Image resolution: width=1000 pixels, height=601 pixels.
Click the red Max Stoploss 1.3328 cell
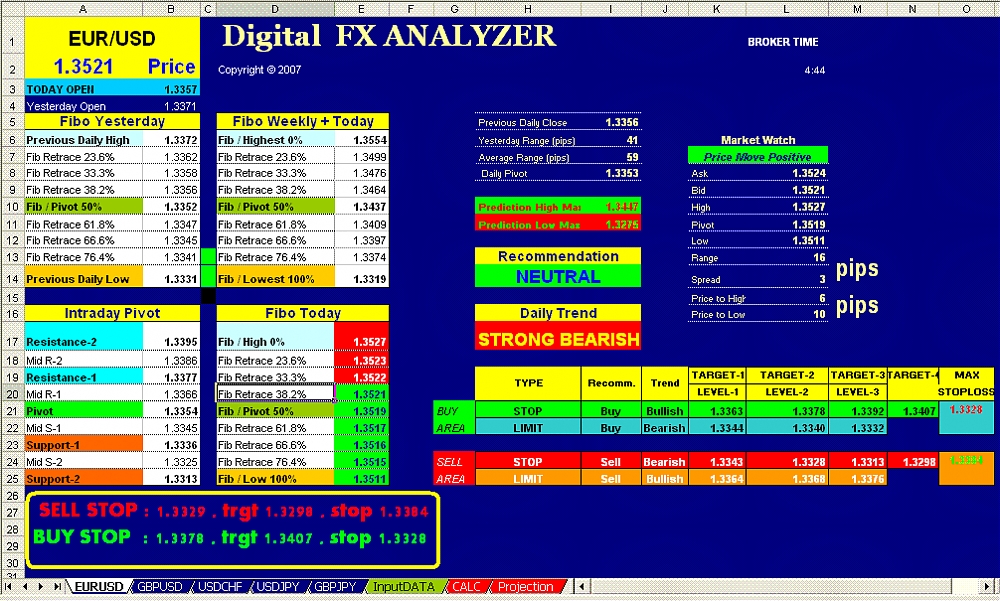coord(966,416)
